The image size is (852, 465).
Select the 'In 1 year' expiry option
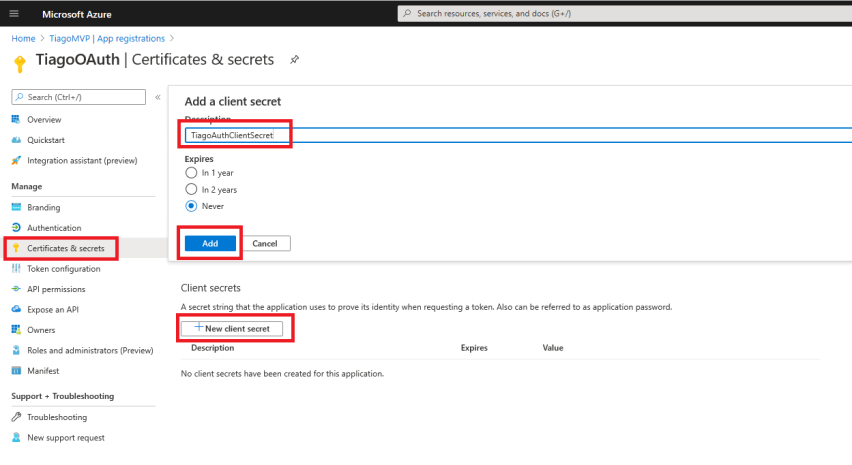(191, 172)
